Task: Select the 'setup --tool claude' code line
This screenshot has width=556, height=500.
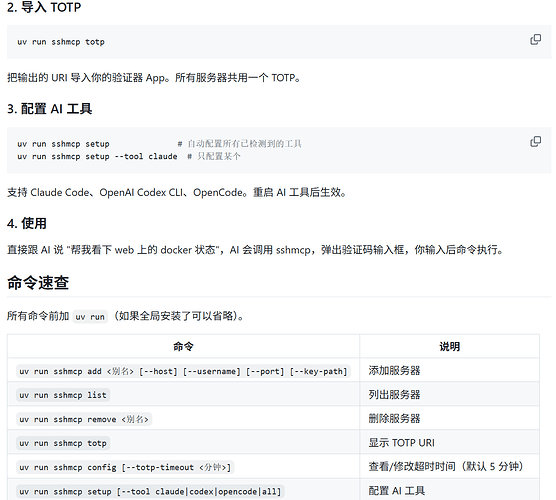Action: 97,156
